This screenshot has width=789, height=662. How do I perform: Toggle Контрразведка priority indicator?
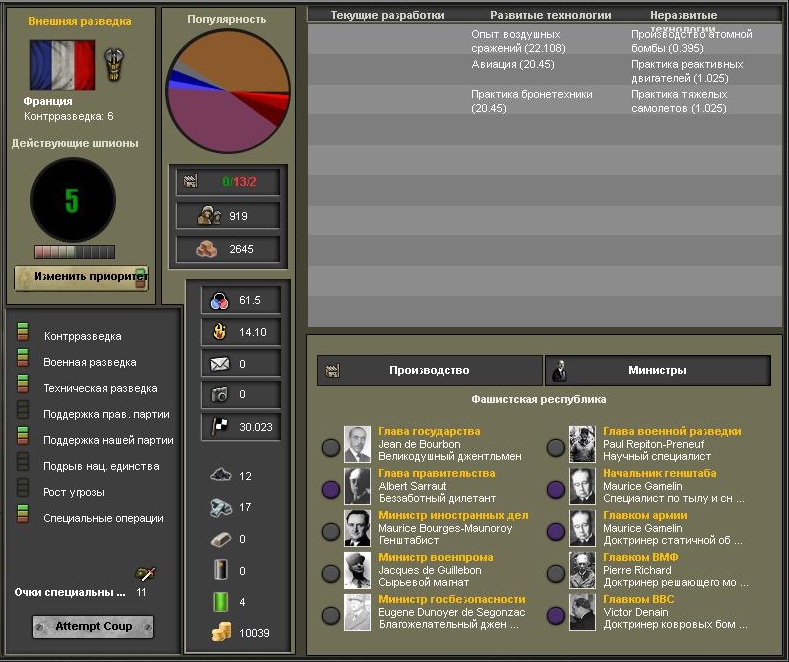click(23, 333)
